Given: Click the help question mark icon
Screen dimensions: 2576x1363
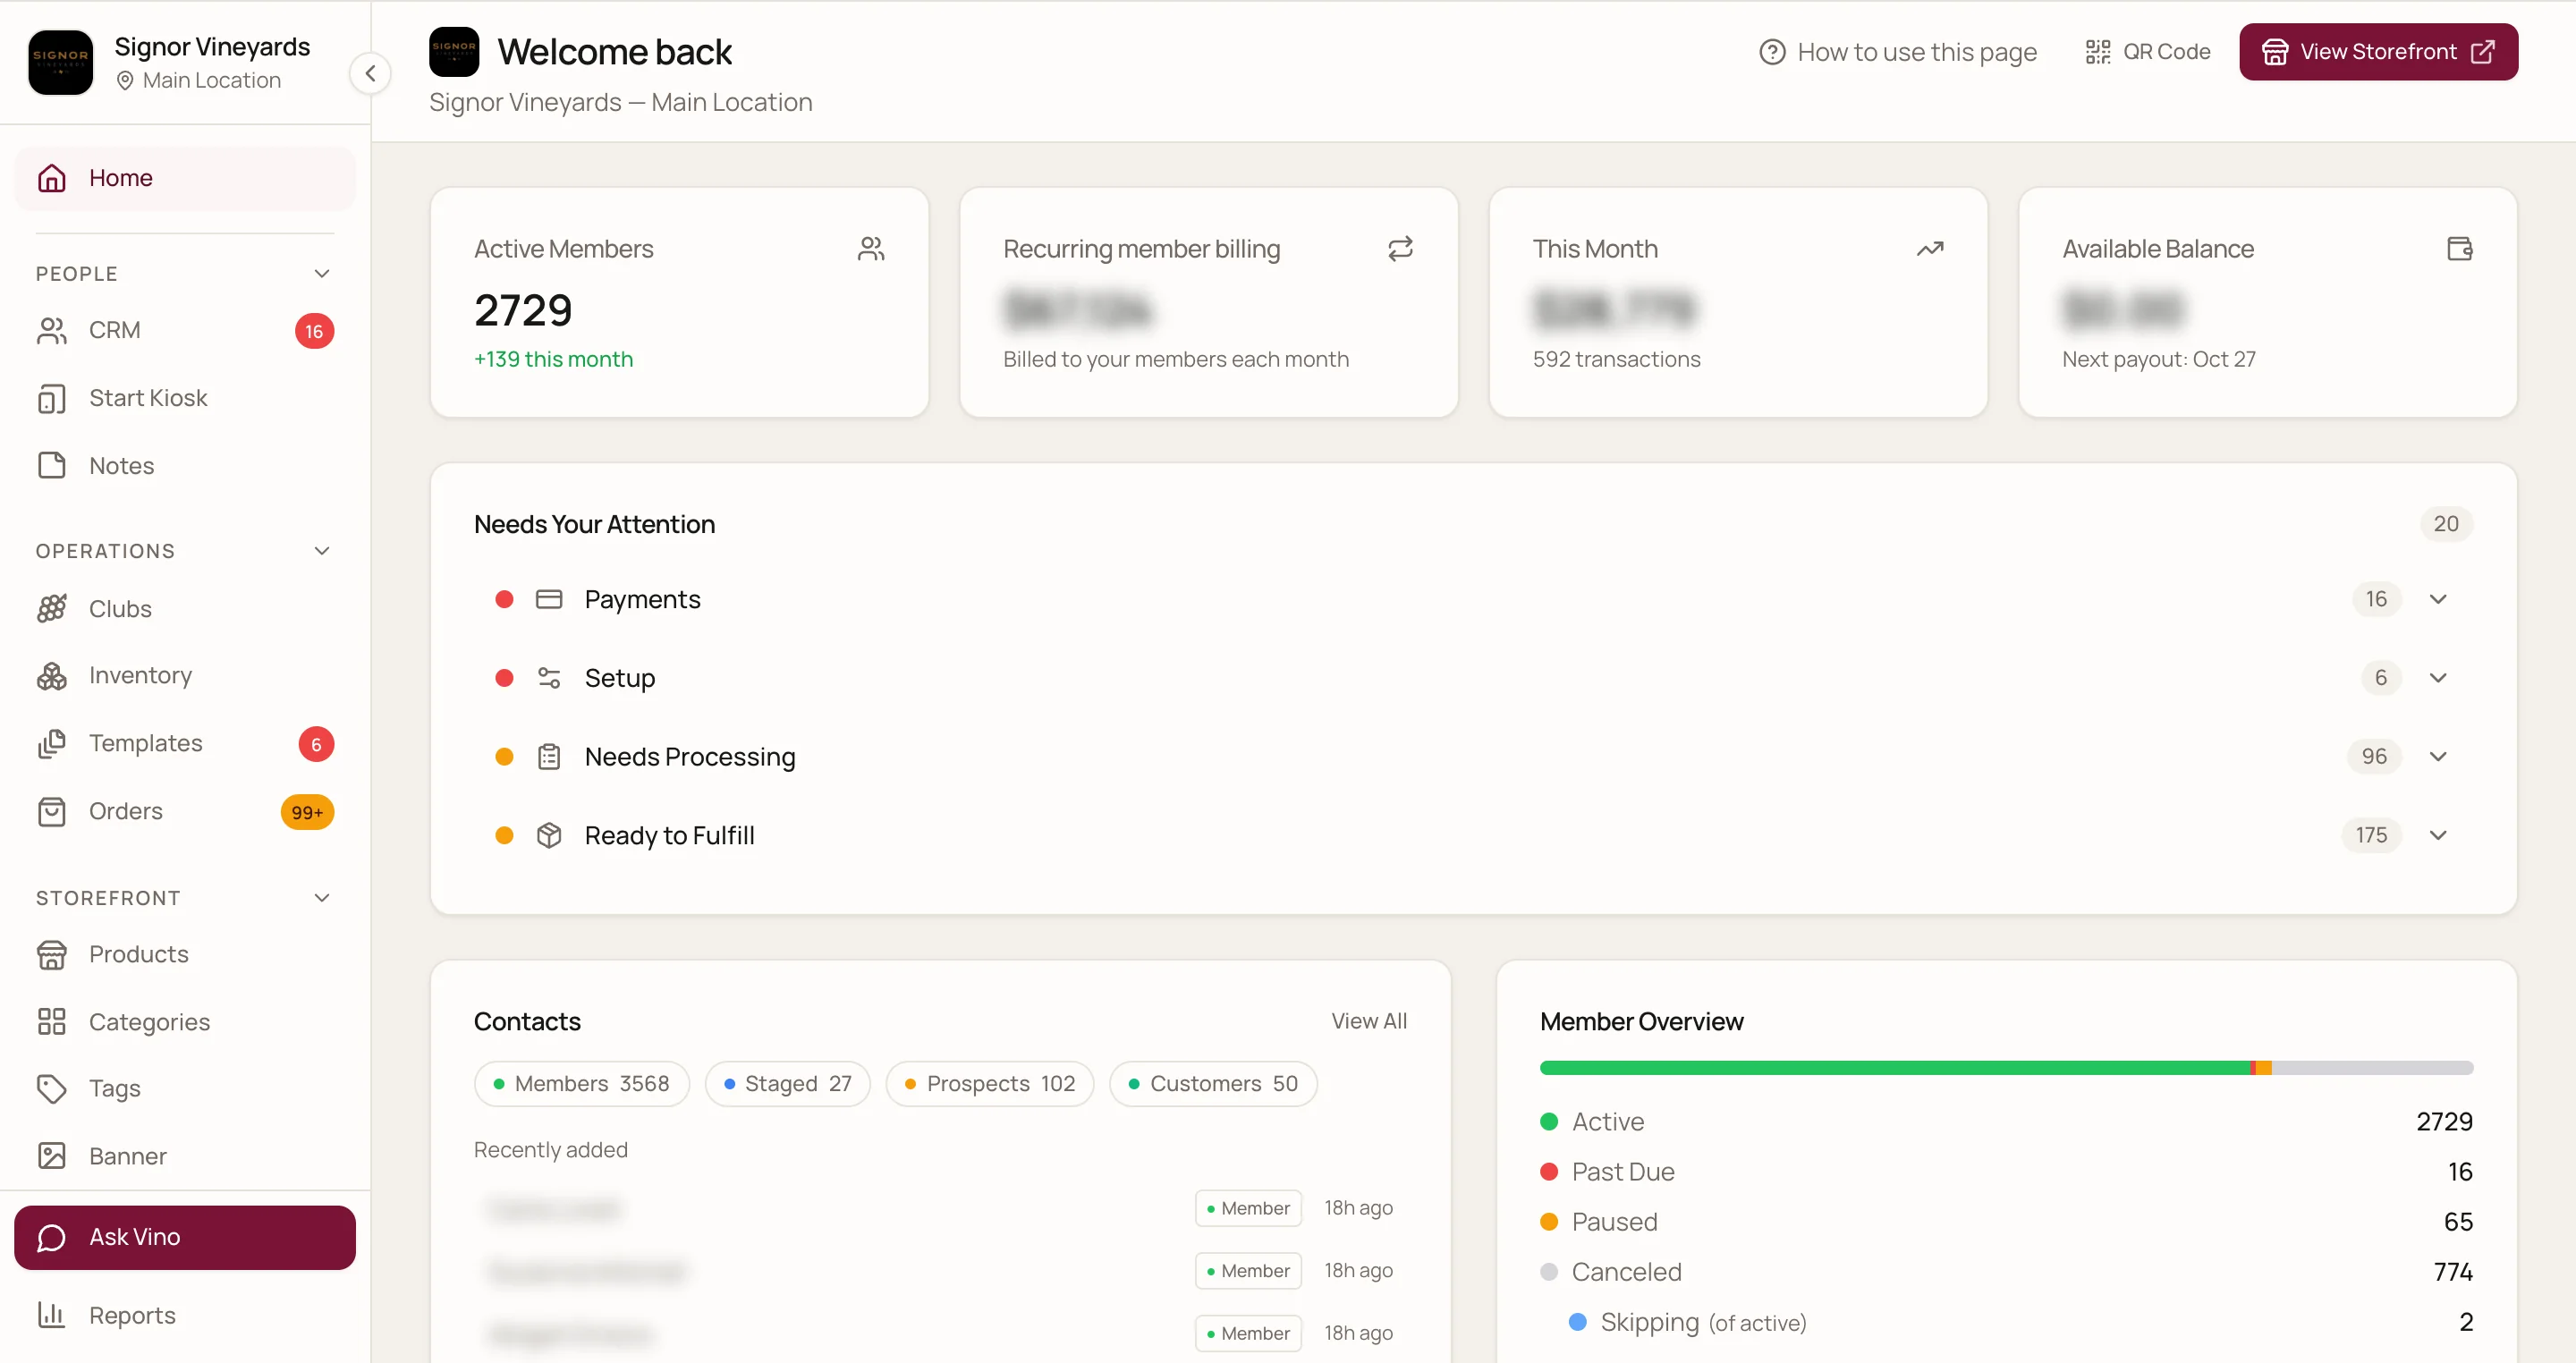Looking at the screenshot, I should (1772, 52).
